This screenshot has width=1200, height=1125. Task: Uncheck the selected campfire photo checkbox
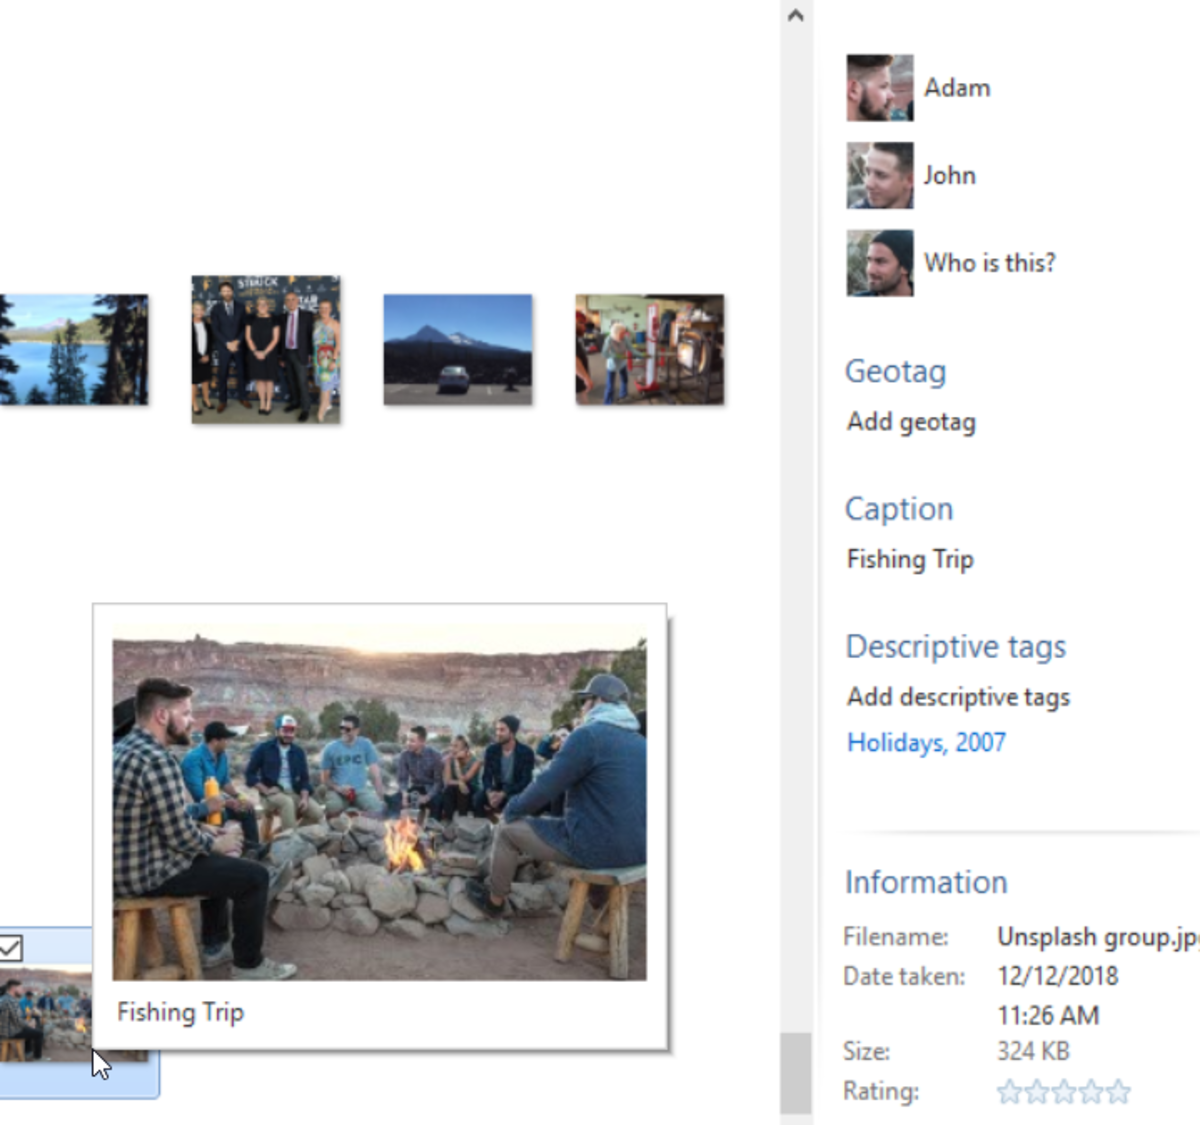pyautogui.click(x=11, y=947)
